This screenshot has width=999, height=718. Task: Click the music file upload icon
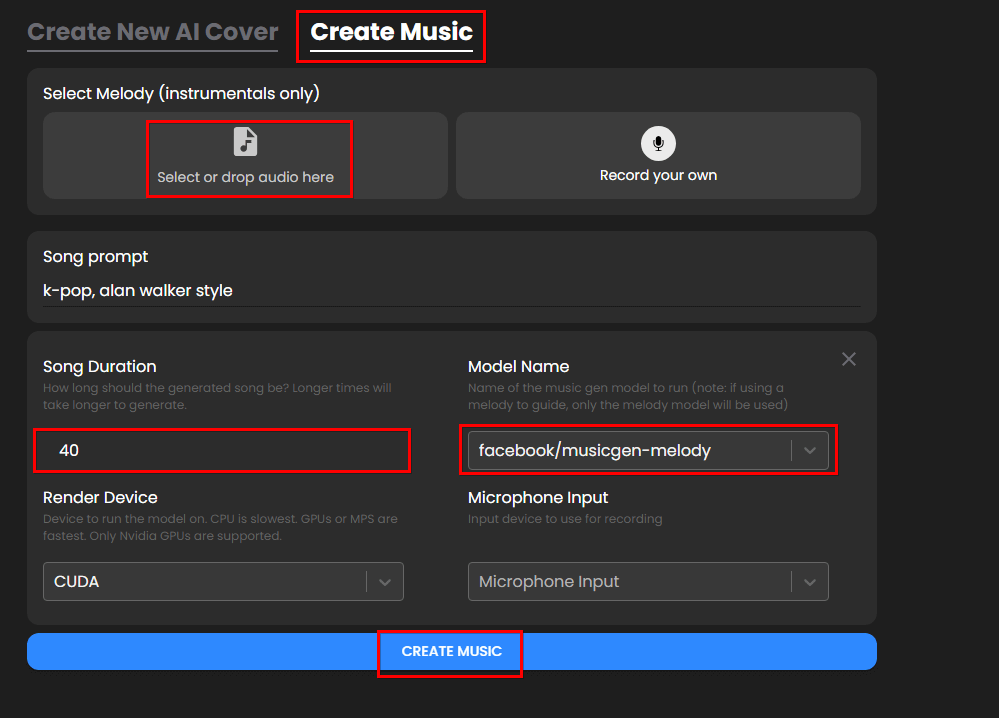point(245,142)
